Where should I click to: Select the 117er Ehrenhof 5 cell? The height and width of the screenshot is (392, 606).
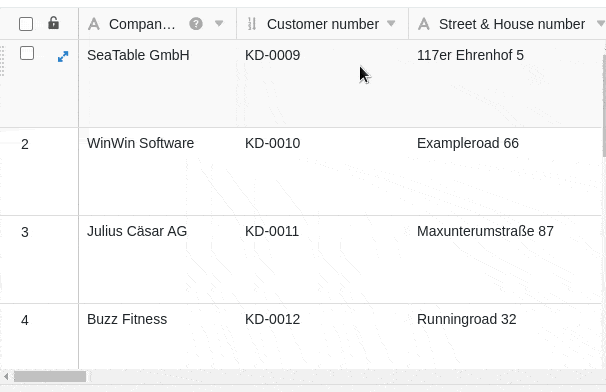coord(505,84)
